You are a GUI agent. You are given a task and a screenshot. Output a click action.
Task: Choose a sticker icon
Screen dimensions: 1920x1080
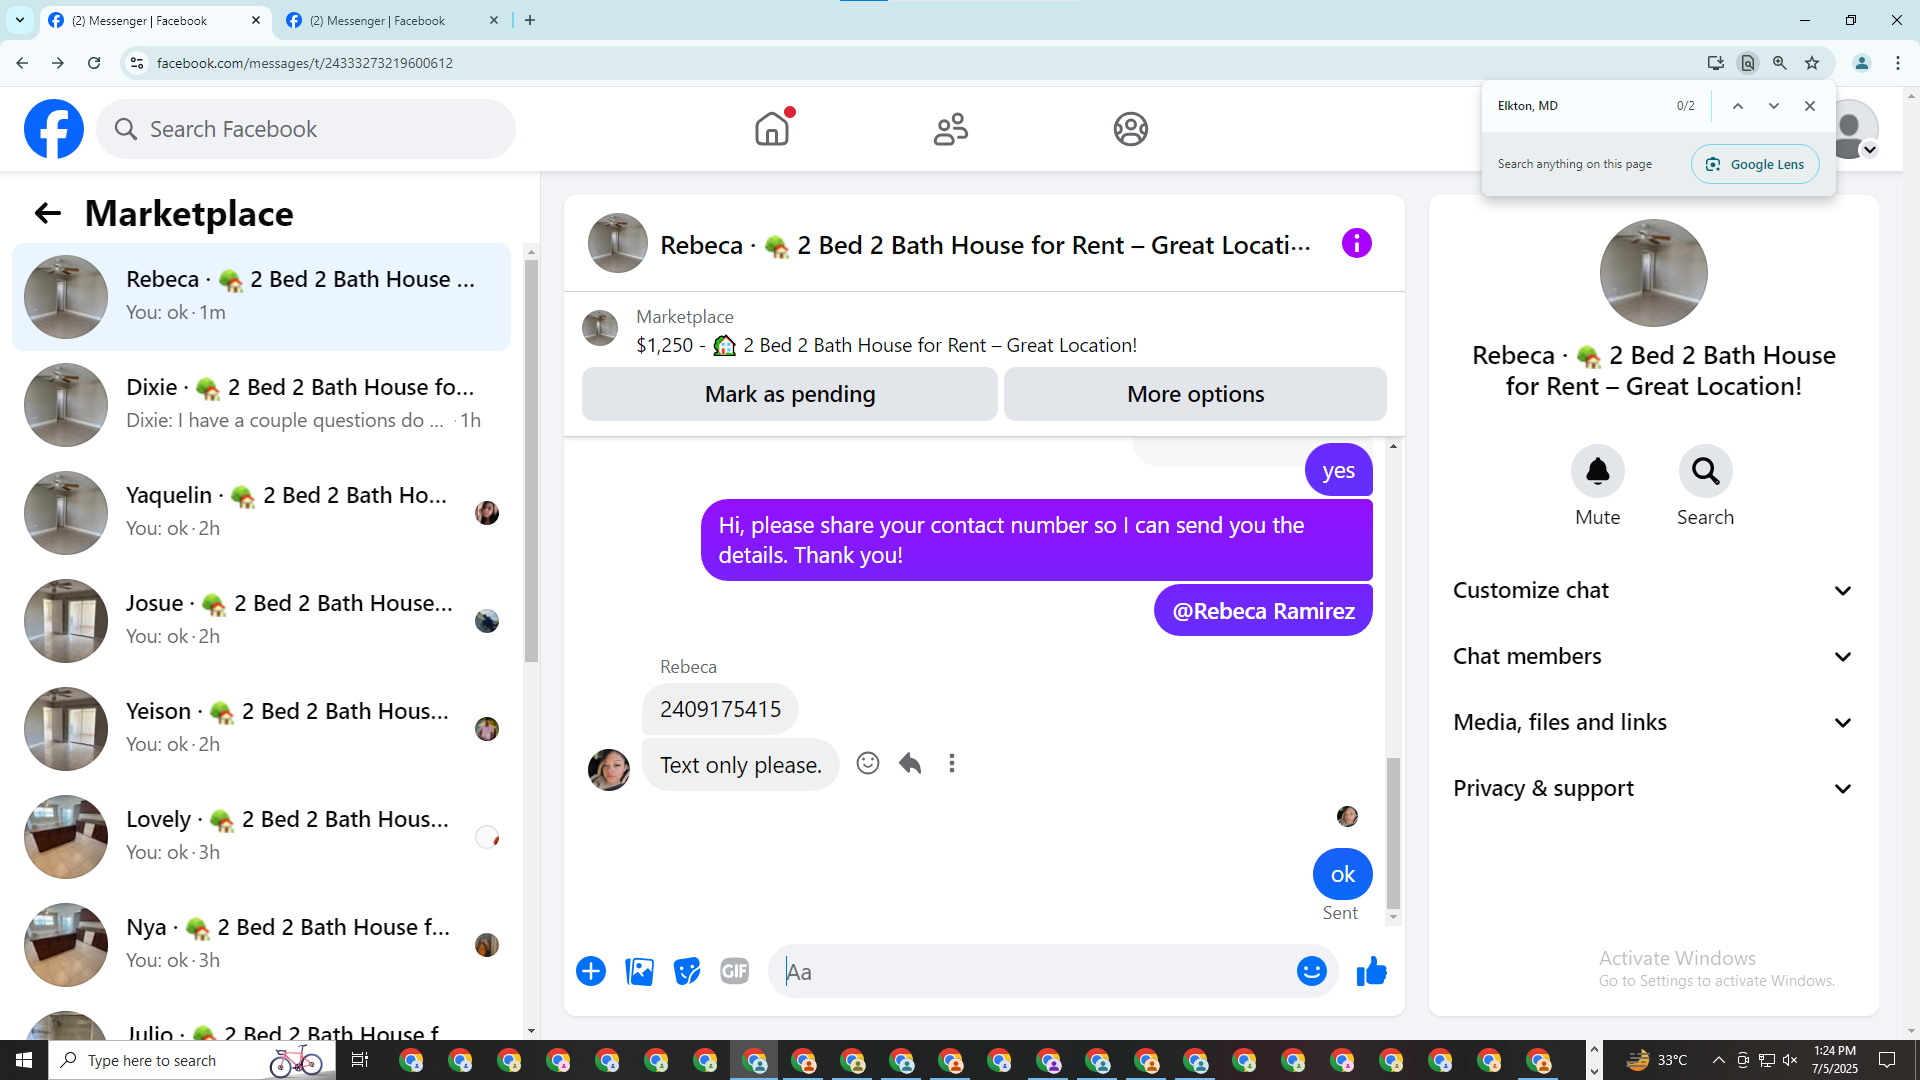pyautogui.click(x=687, y=971)
